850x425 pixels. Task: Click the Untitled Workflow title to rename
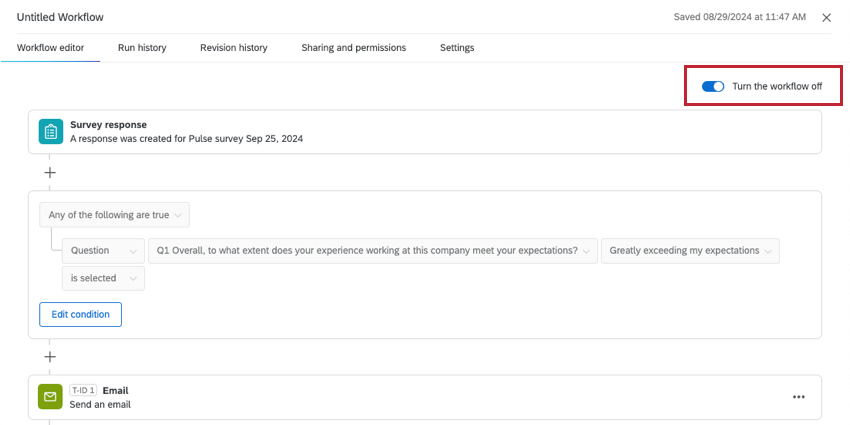pos(60,18)
